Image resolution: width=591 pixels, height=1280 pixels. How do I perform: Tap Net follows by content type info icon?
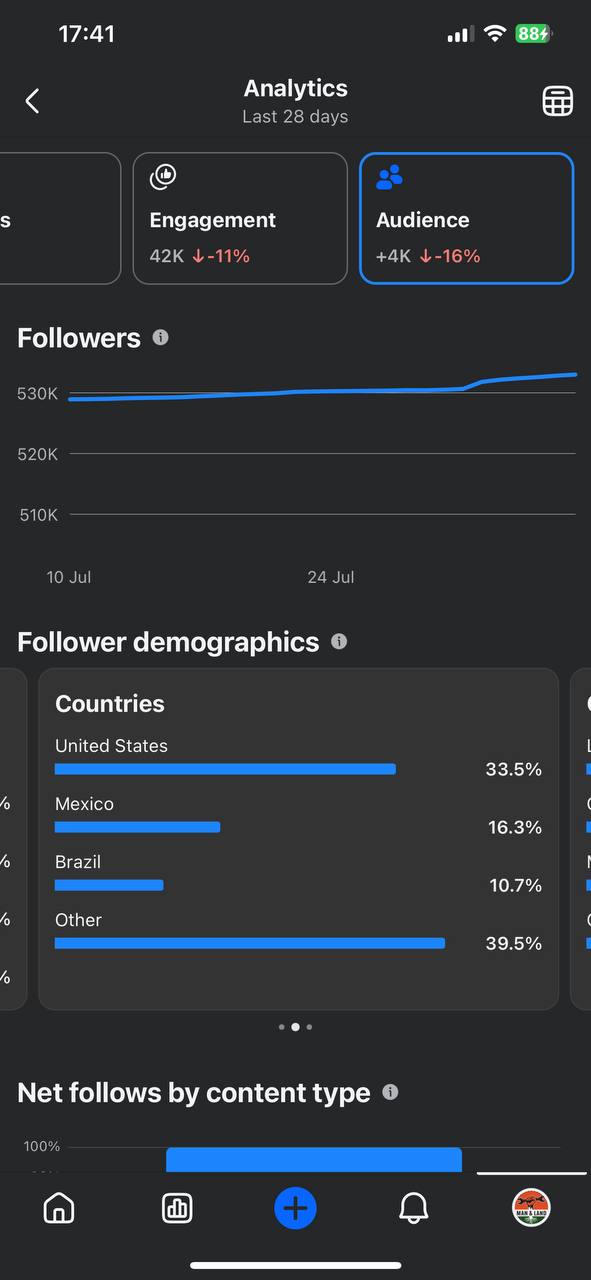click(390, 1092)
